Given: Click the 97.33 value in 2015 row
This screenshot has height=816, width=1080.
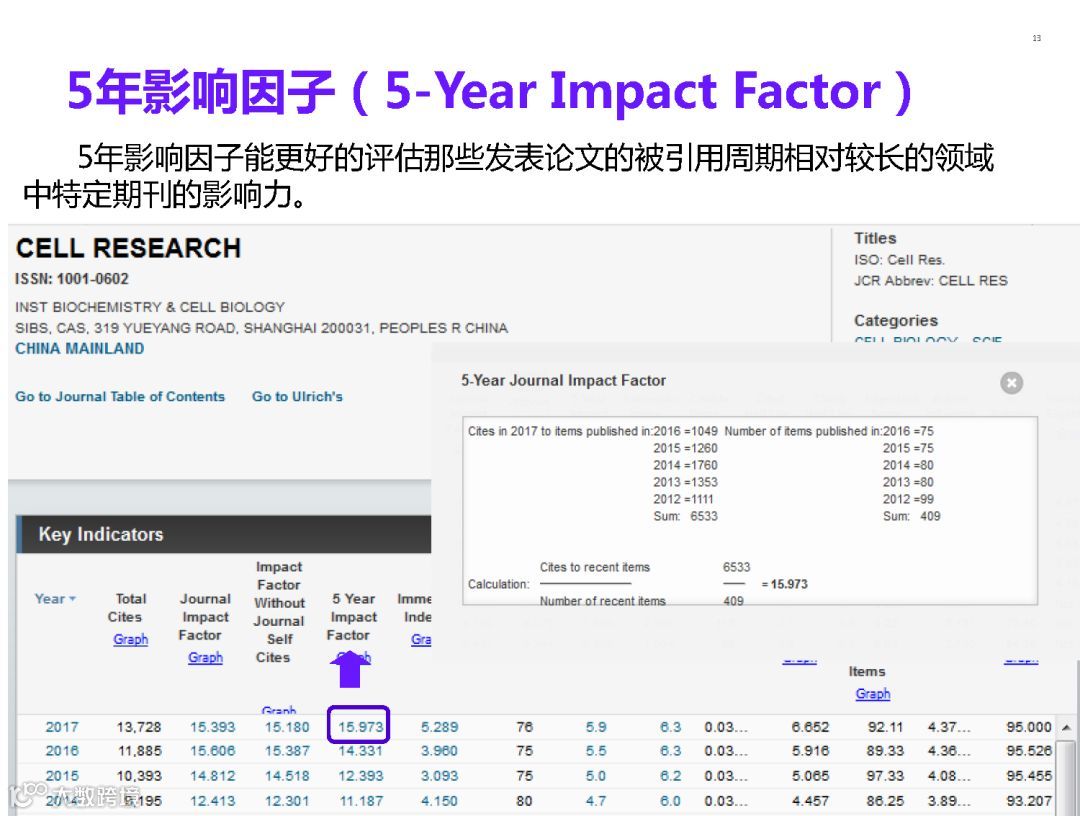Looking at the screenshot, I should point(884,775).
